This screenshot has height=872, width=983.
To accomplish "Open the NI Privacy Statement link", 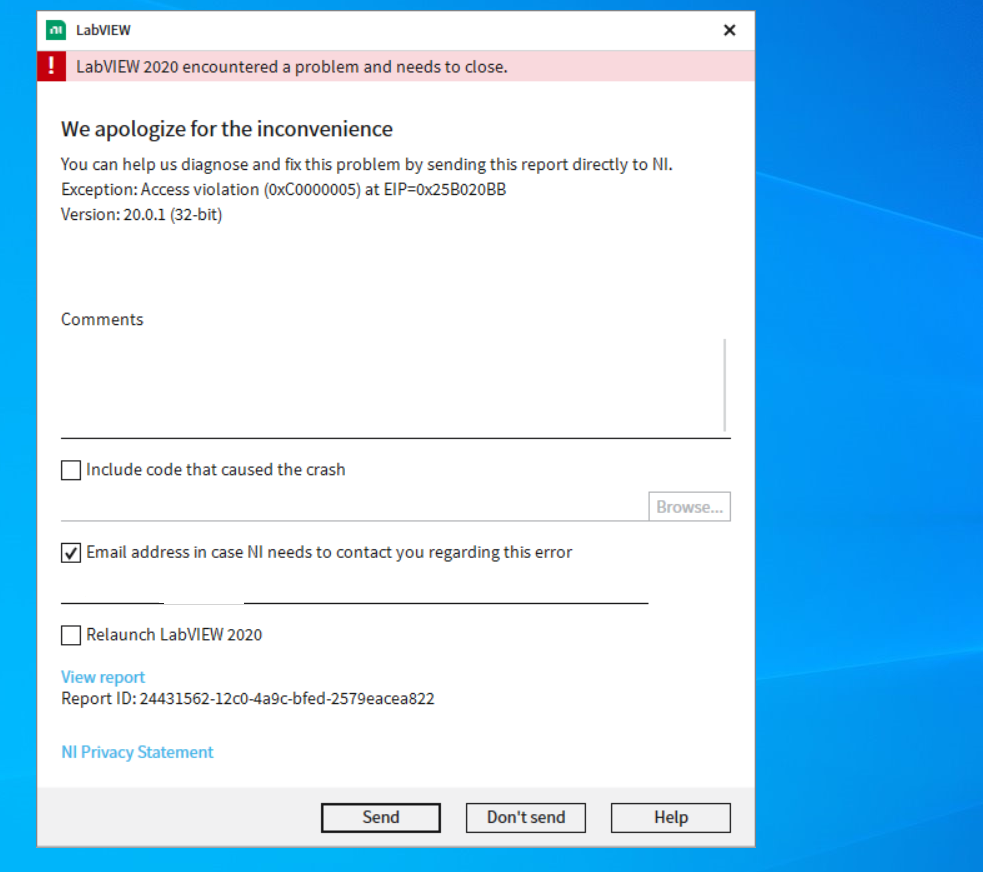I will [137, 752].
